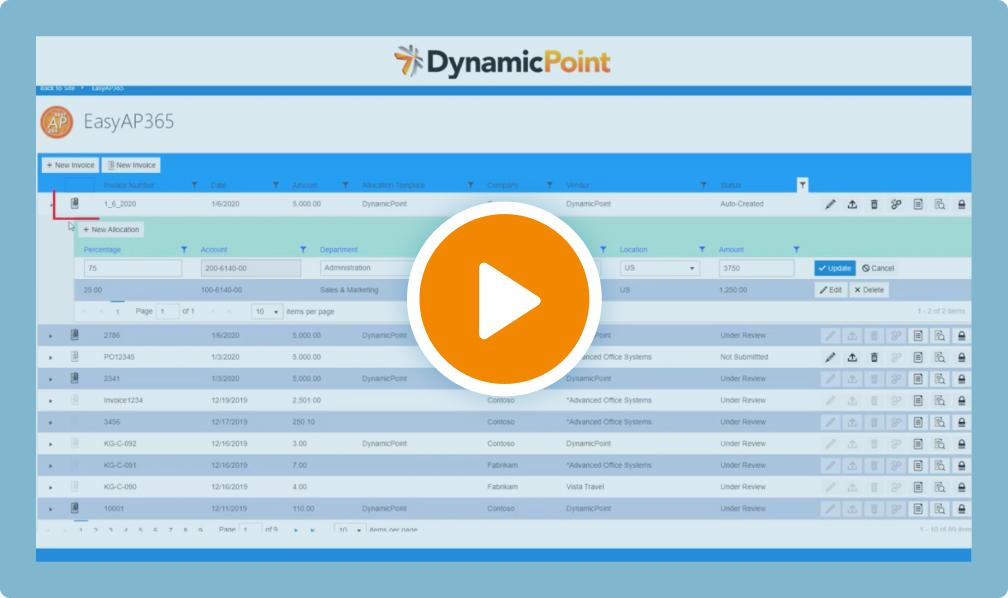Delete the Sales & Marketing allocation row
The width and height of the screenshot is (1008, 598).
click(868, 290)
